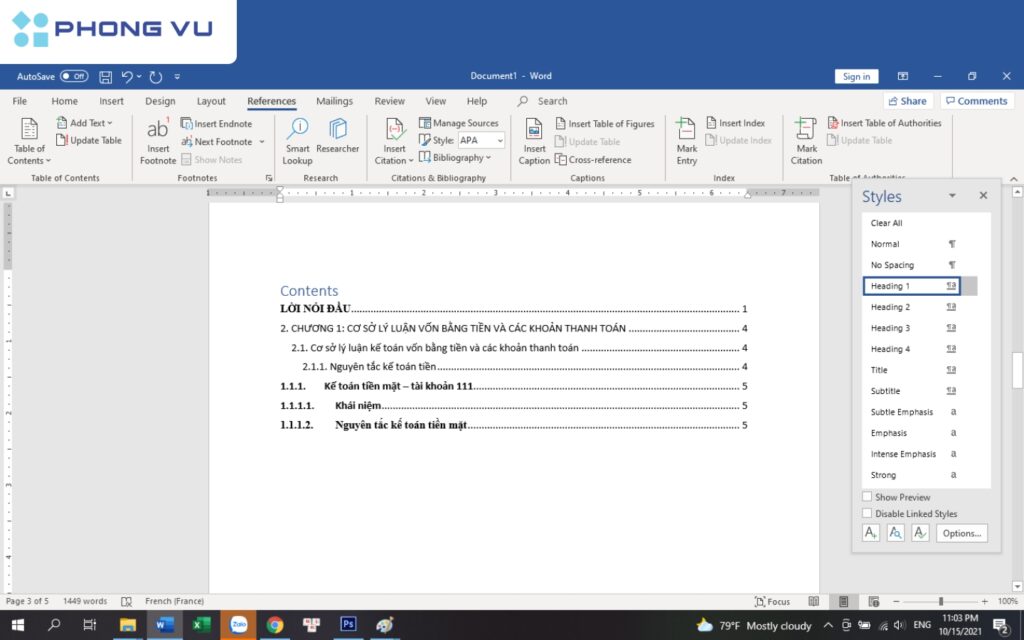Select Mark Citation
The height and width of the screenshot is (640, 1024).
tap(805, 140)
